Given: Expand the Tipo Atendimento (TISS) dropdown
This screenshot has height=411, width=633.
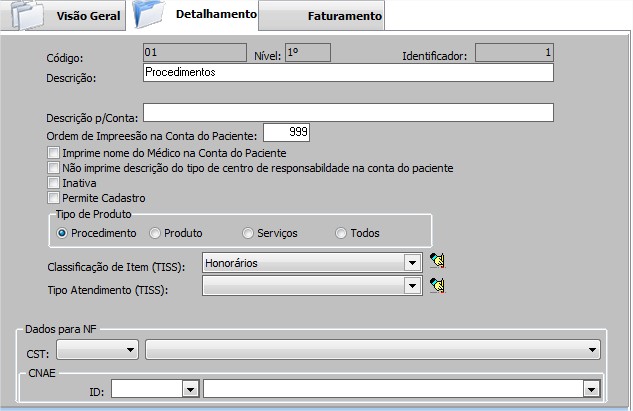Looking at the screenshot, I should [411, 286].
